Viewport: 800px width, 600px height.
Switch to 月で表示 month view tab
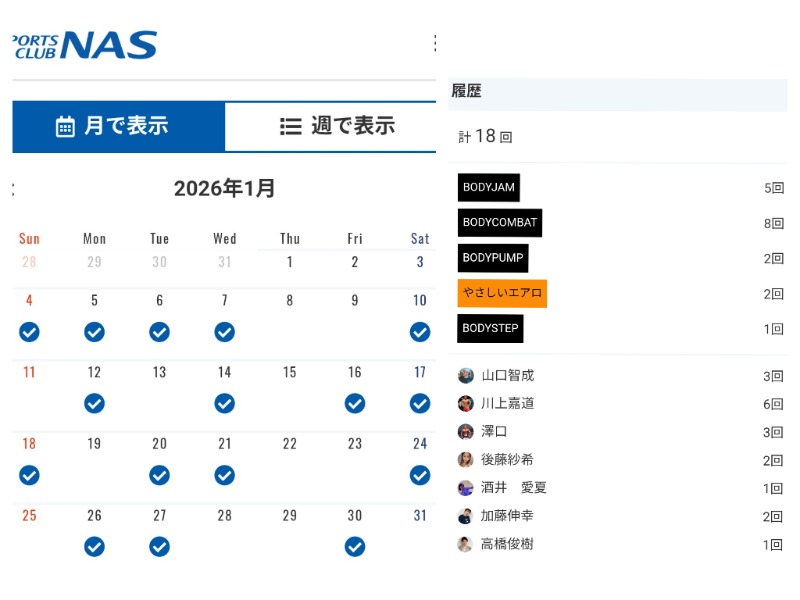tap(118, 126)
